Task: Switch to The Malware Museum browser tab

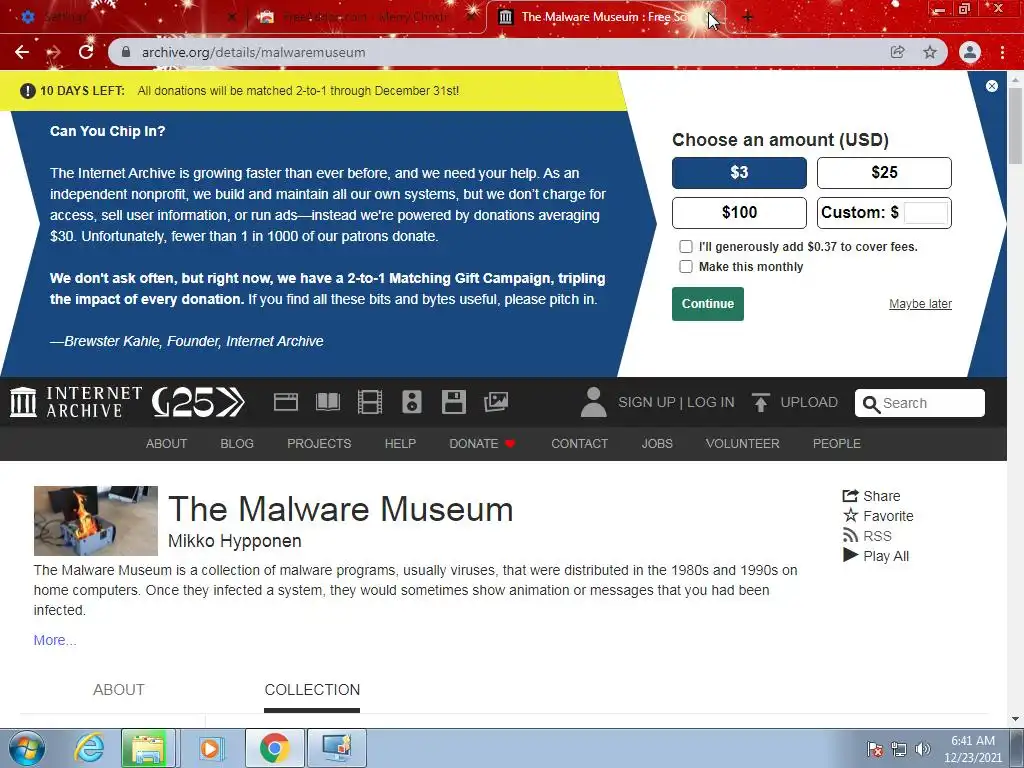Action: point(604,18)
